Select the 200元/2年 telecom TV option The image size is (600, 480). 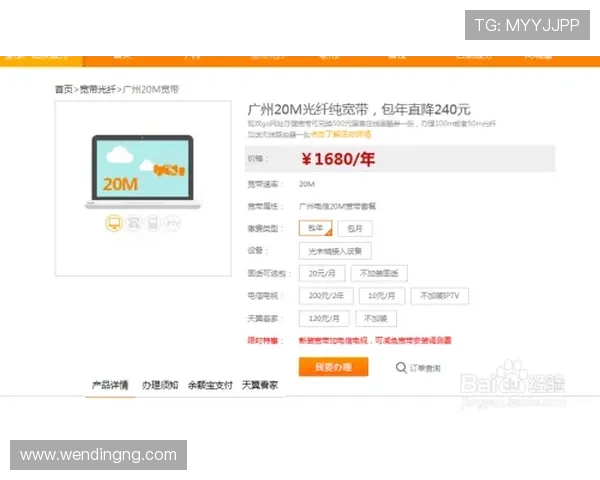click(x=326, y=296)
